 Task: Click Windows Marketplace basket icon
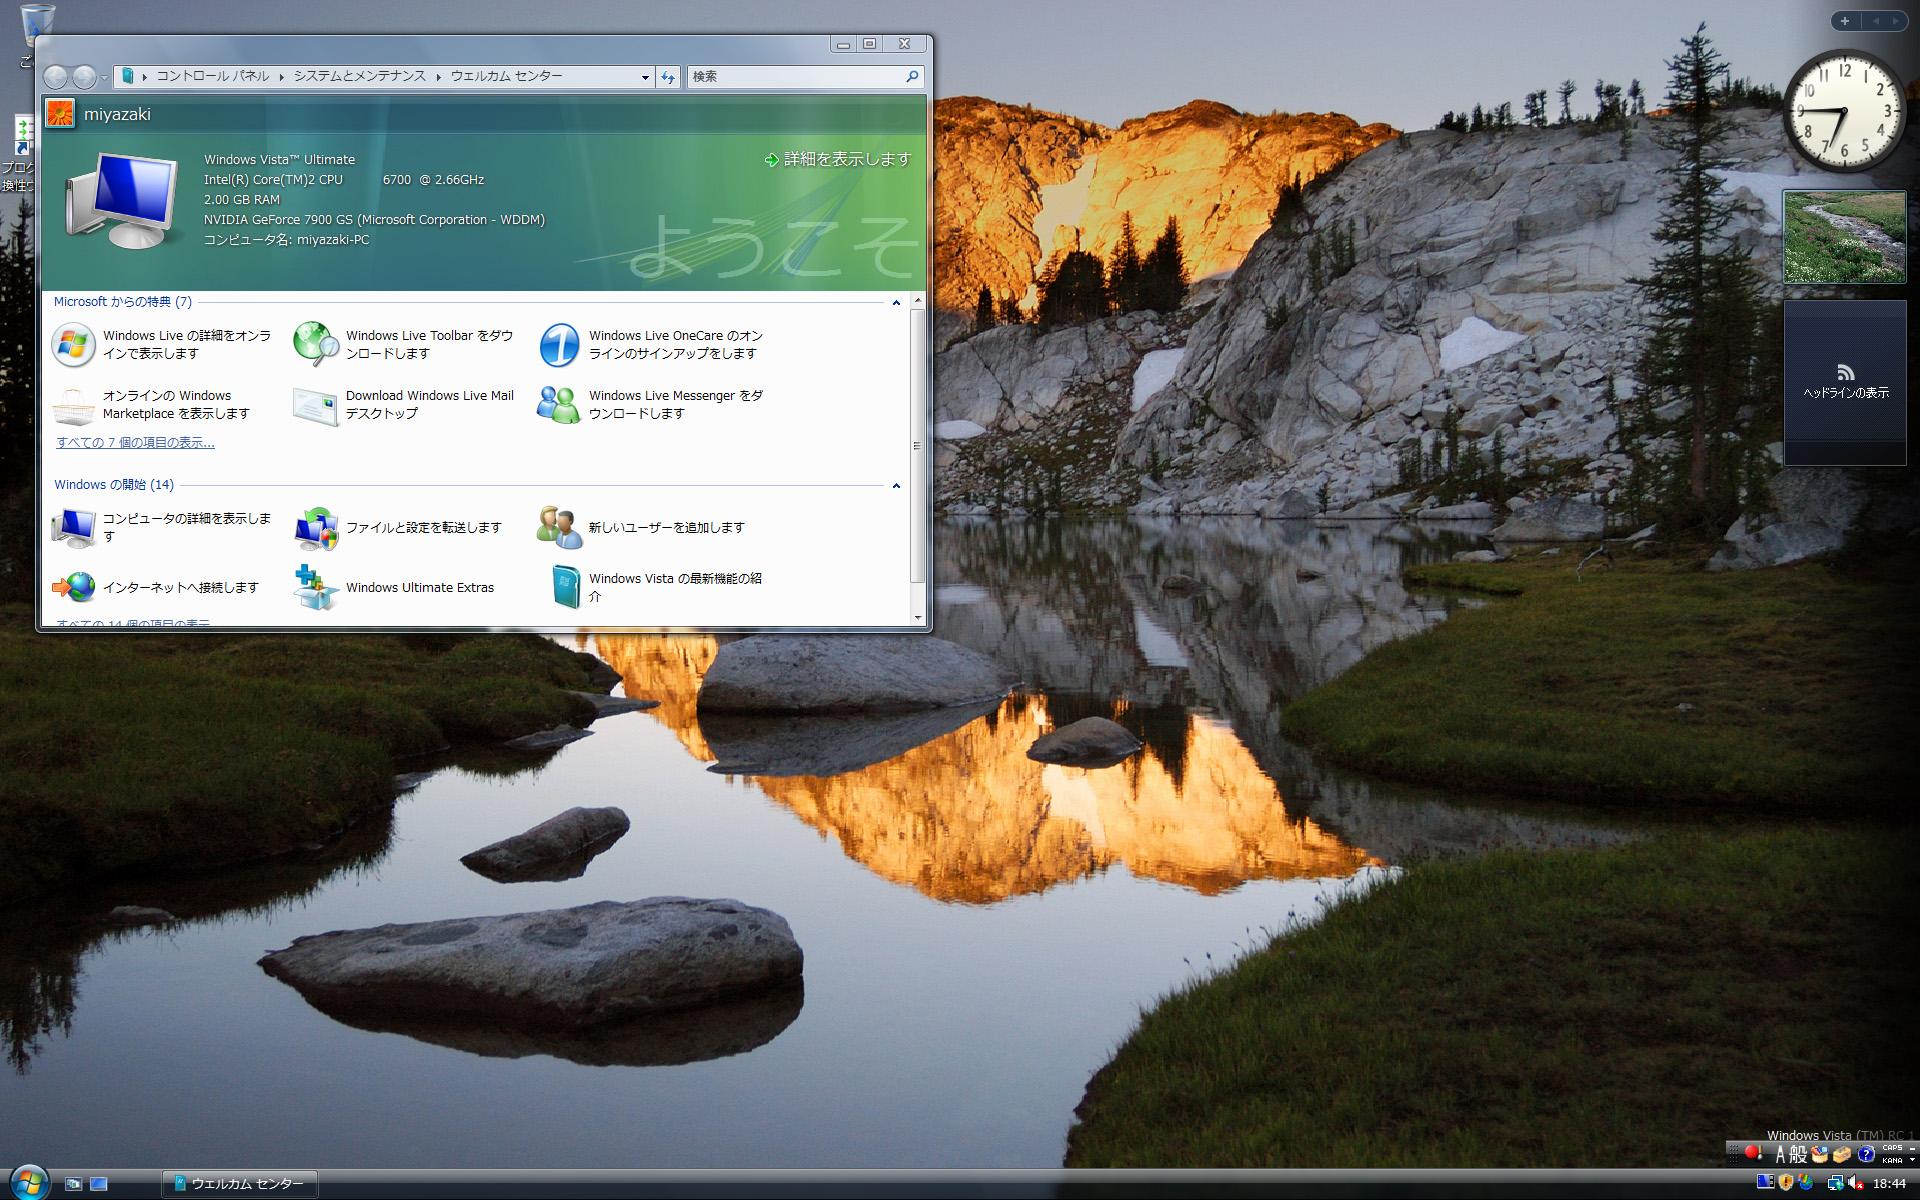[73, 405]
